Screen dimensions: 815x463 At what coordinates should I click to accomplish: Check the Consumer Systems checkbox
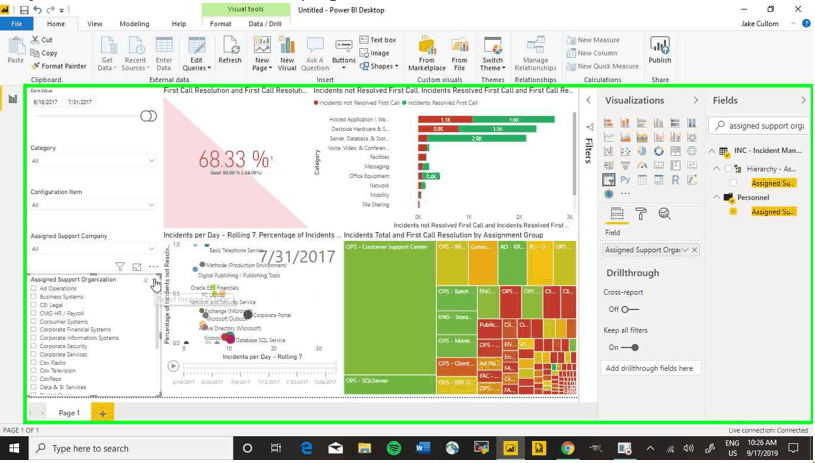pyautogui.click(x=34, y=322)
